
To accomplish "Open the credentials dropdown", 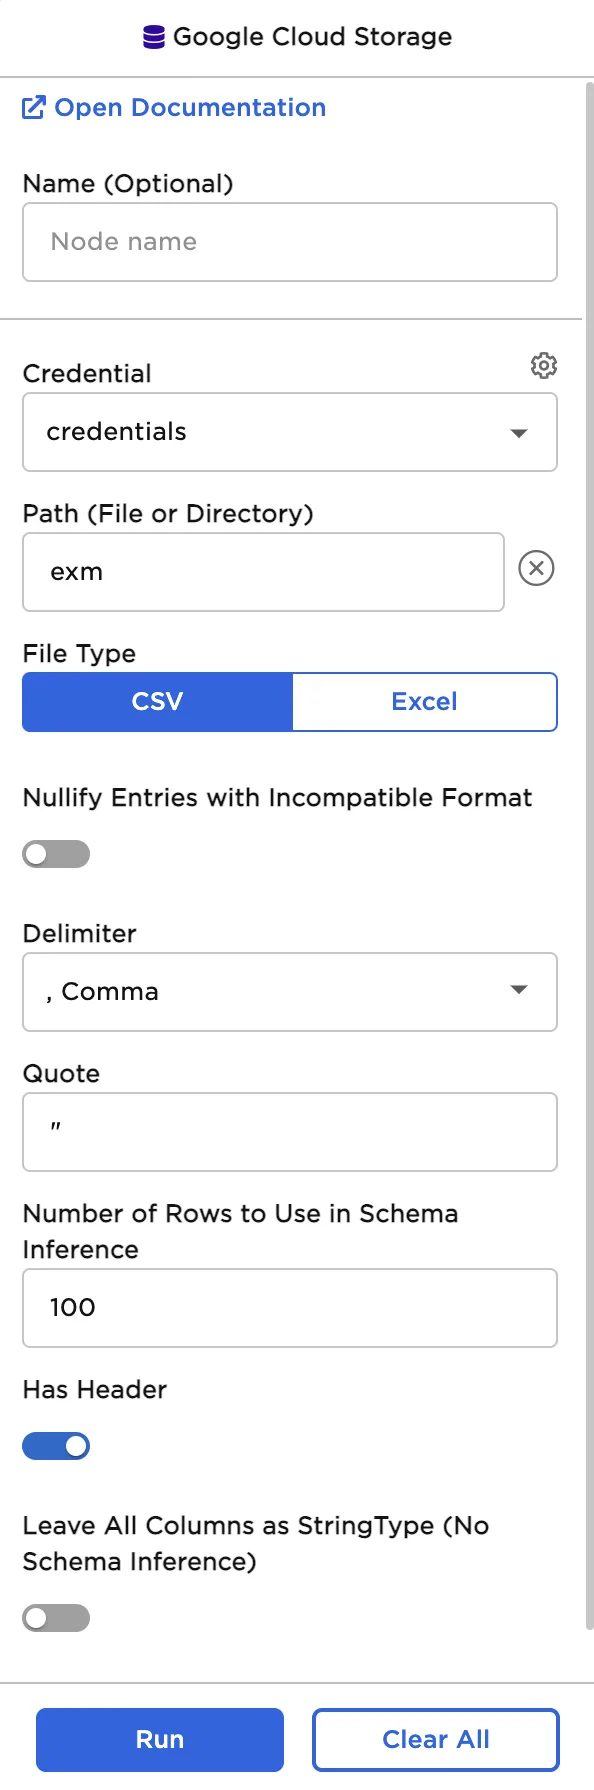I will pyautogui.click(x=290, y=432).
